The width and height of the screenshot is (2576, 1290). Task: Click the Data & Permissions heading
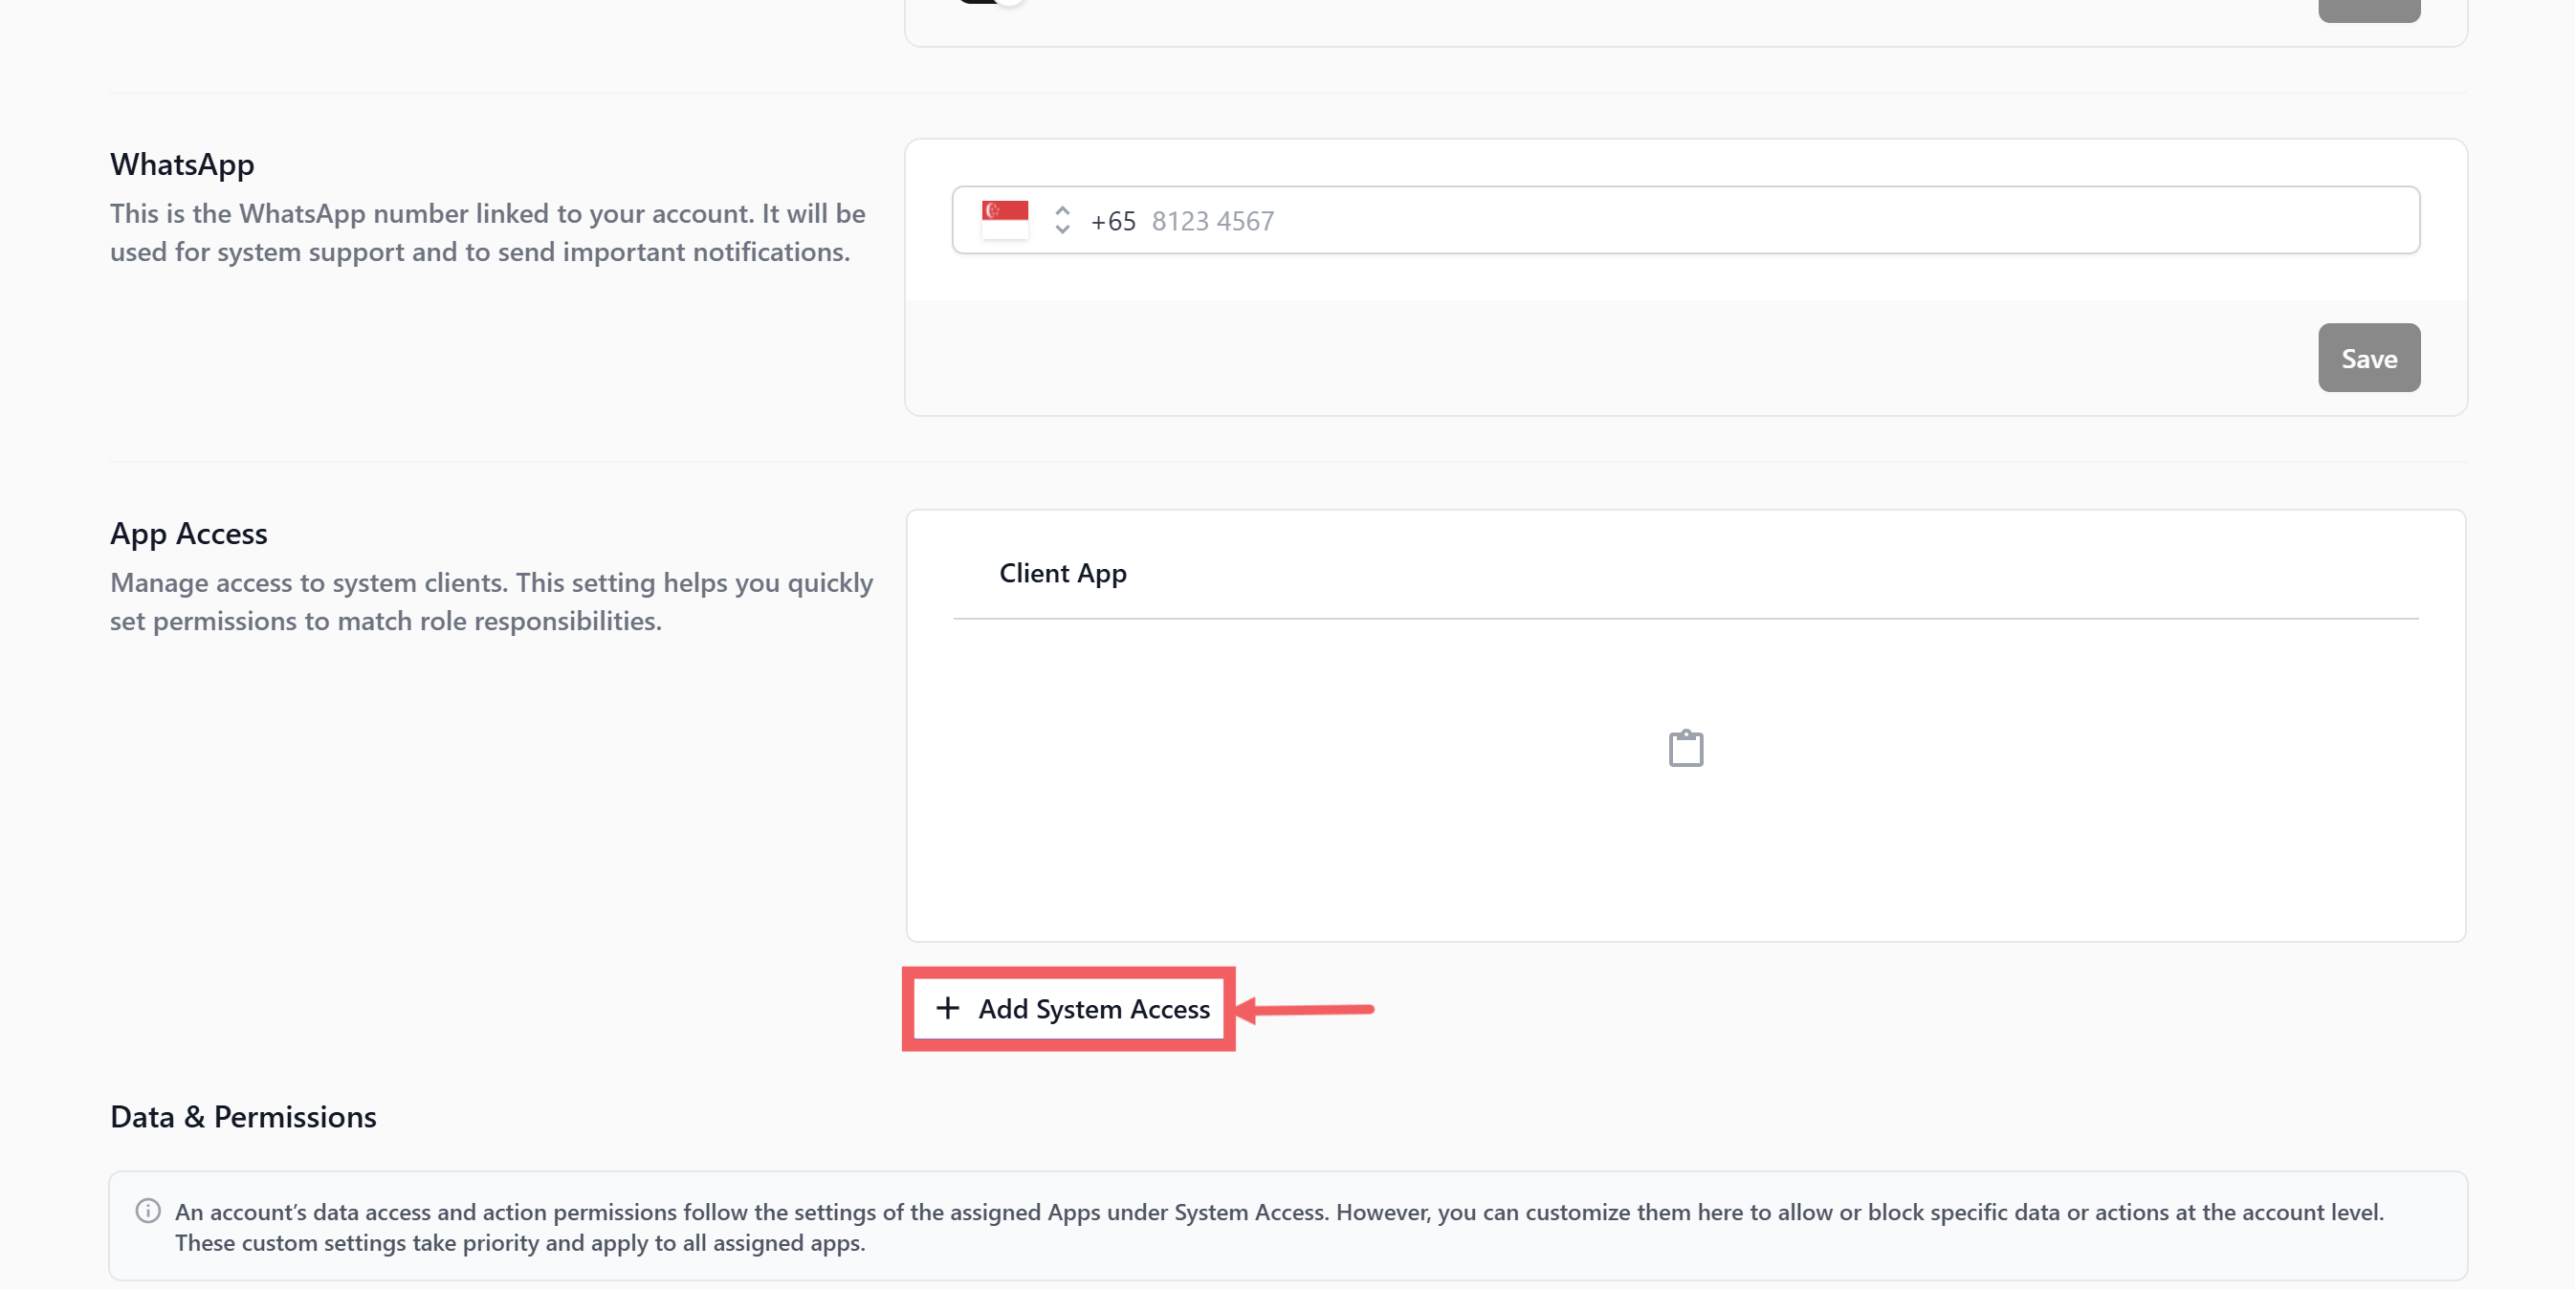coord(243,1116)
